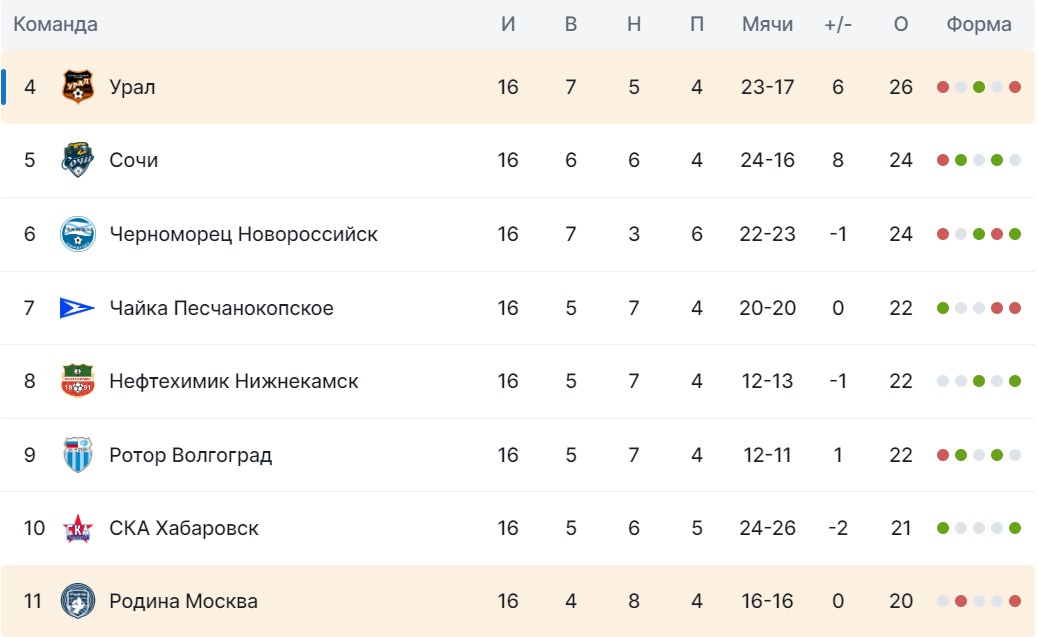Open the Ротор Волгоград team link
Viewport: 1038px width, 637px height.
(190, 455)
